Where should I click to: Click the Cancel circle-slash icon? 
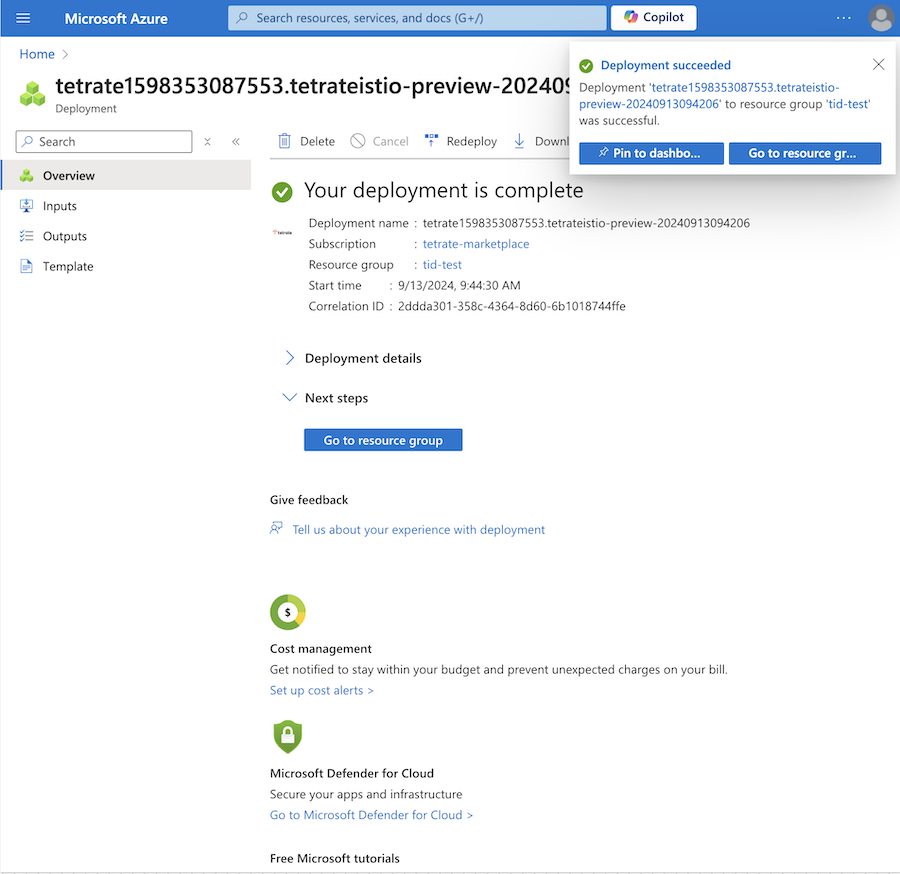point(358,141)
